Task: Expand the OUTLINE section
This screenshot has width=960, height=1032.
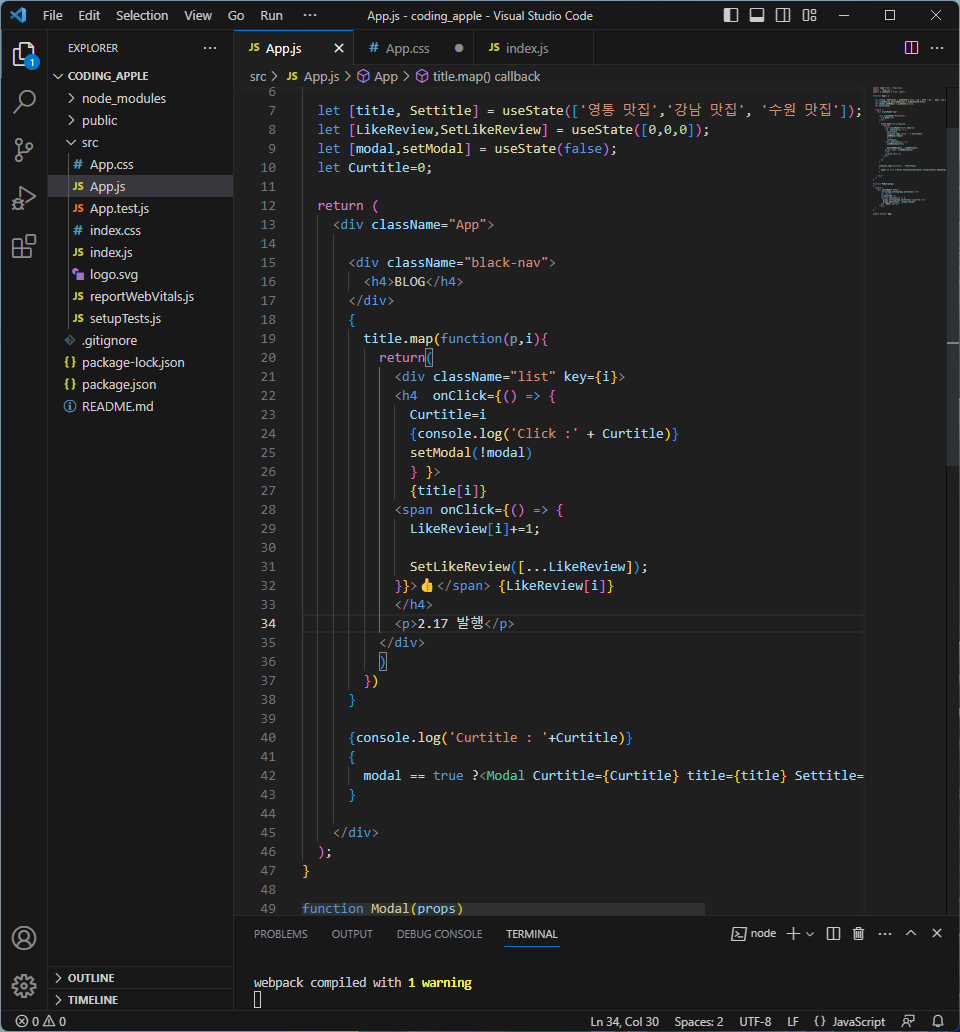Action: pyautogui.click(x=141, y=978)
